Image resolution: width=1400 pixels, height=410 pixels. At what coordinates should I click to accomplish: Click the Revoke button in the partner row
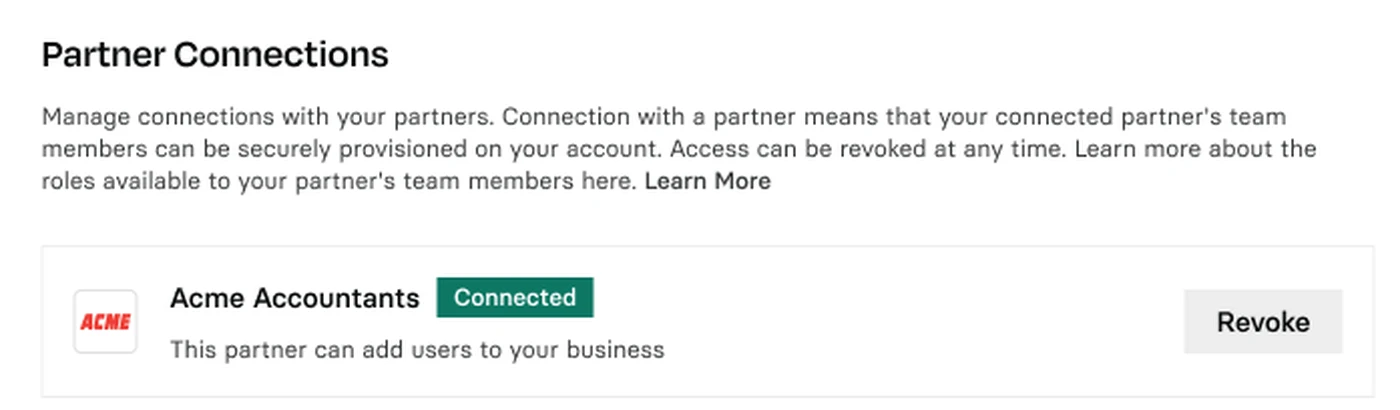(1263, 322)
